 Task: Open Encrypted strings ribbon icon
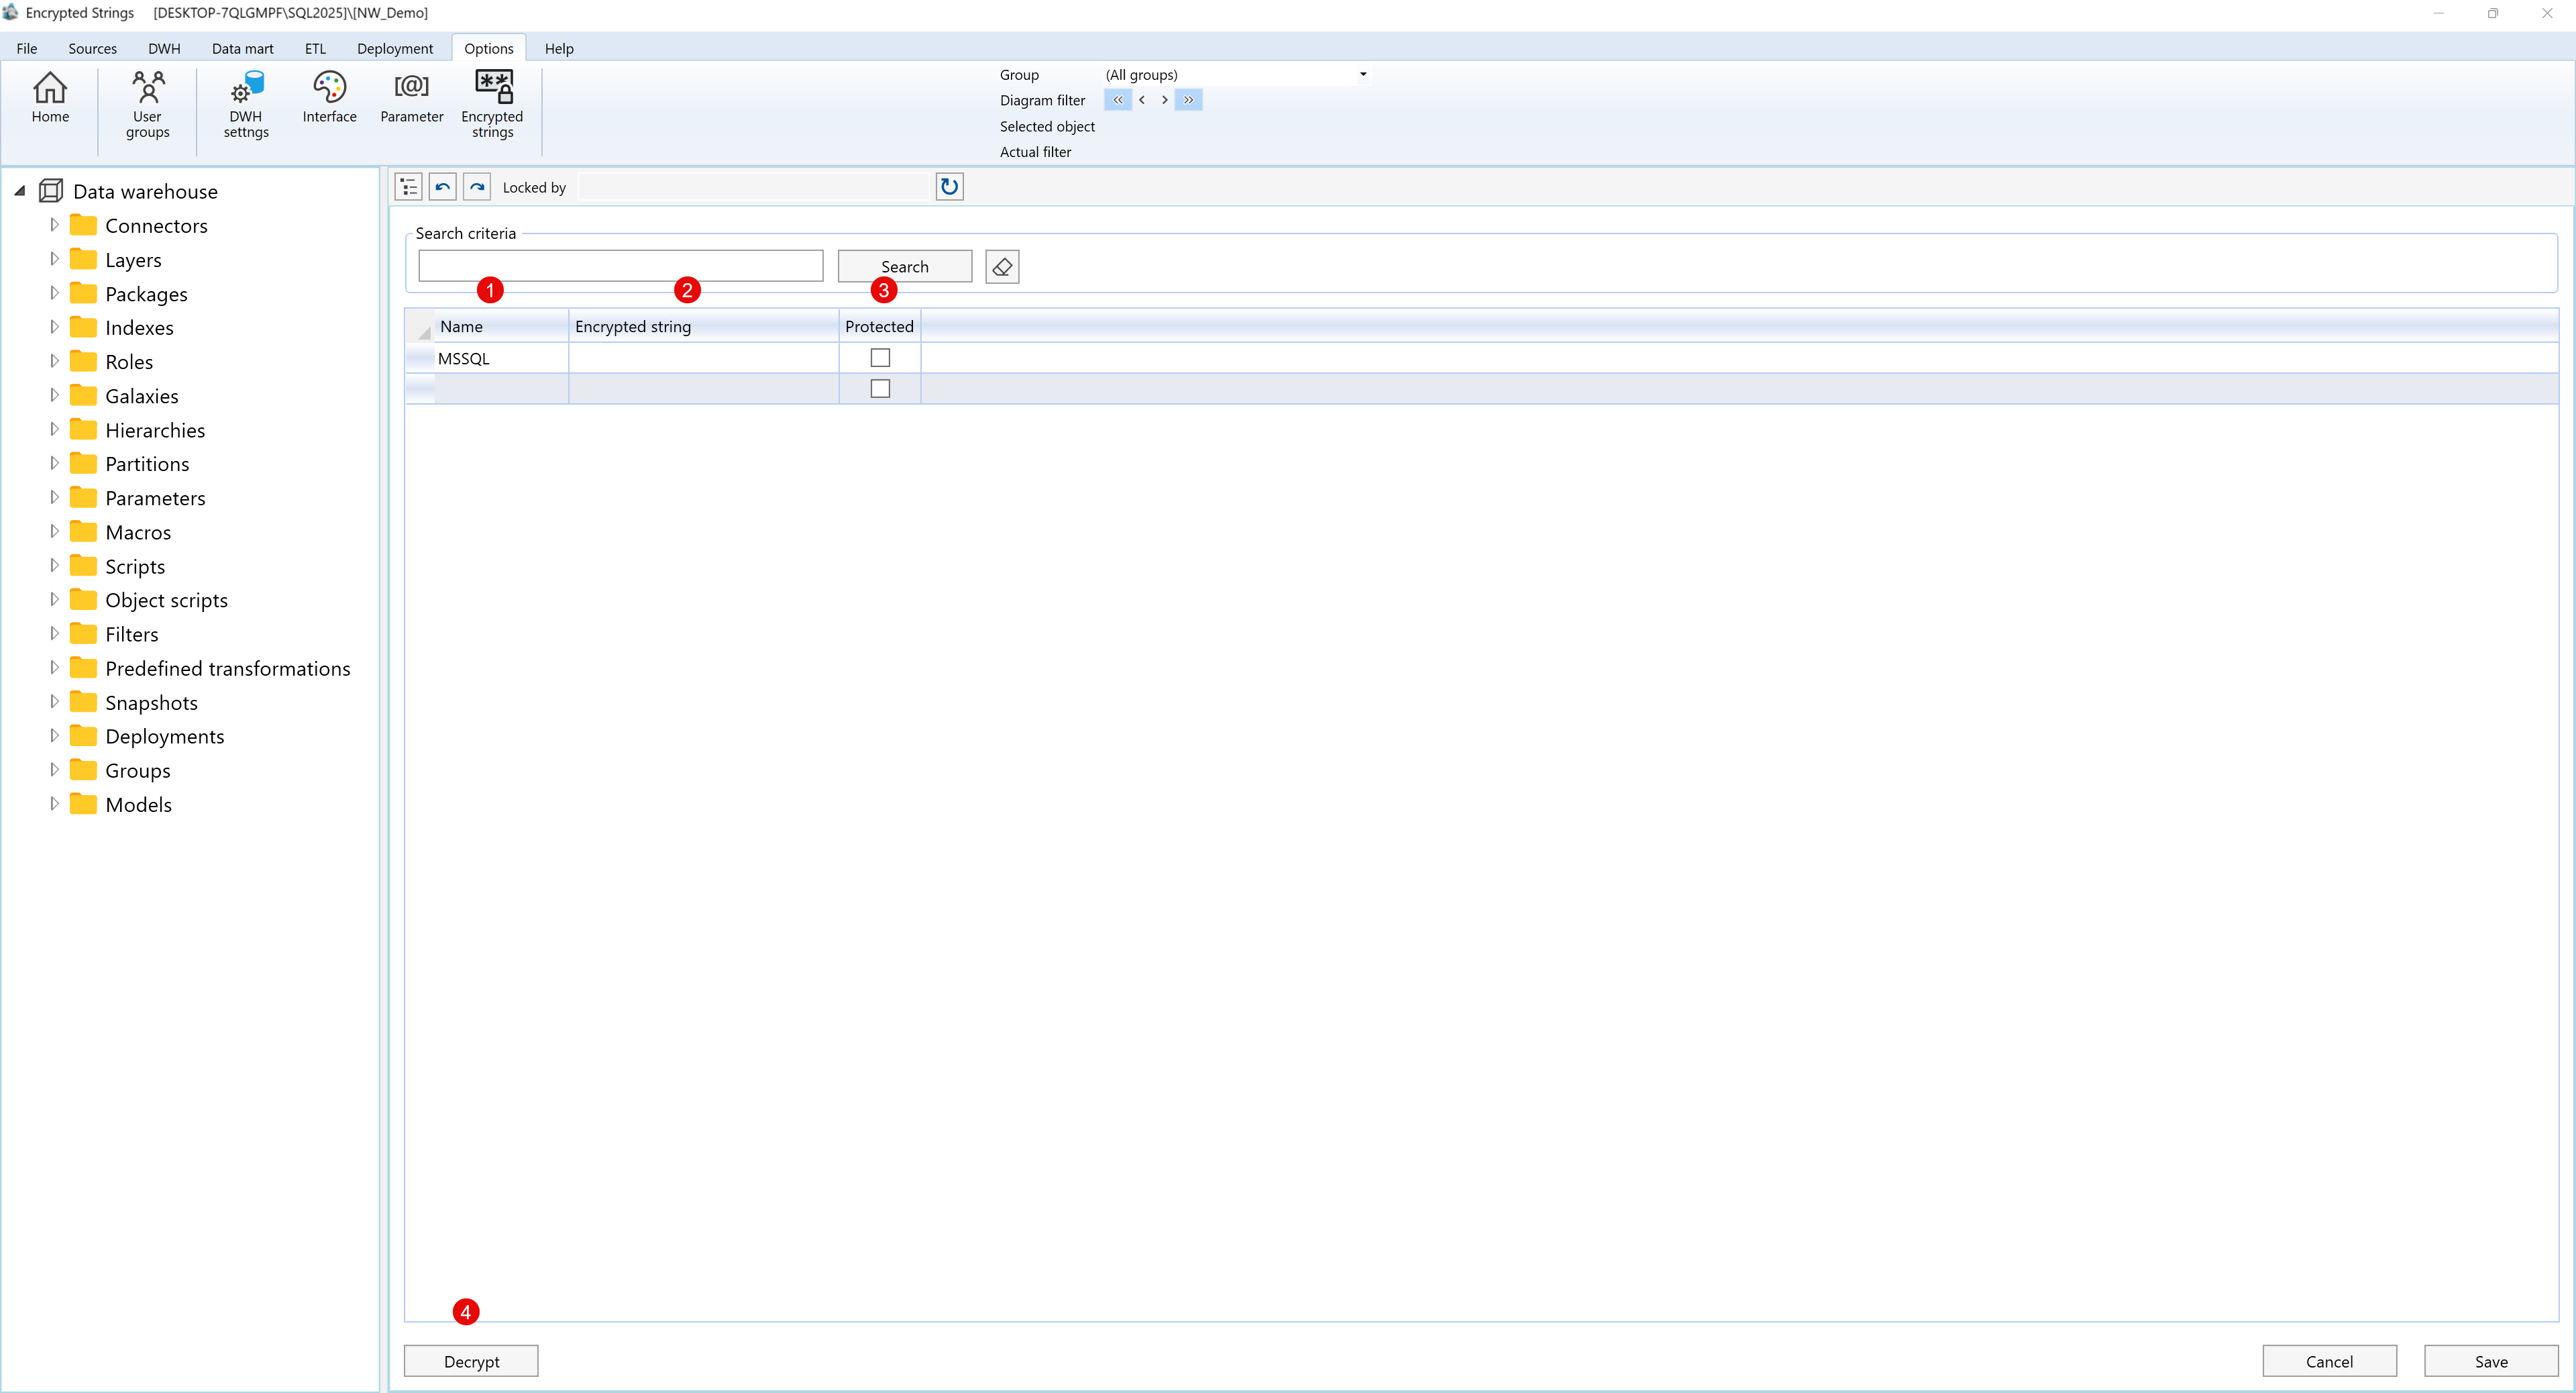click(x=492, y=103)
